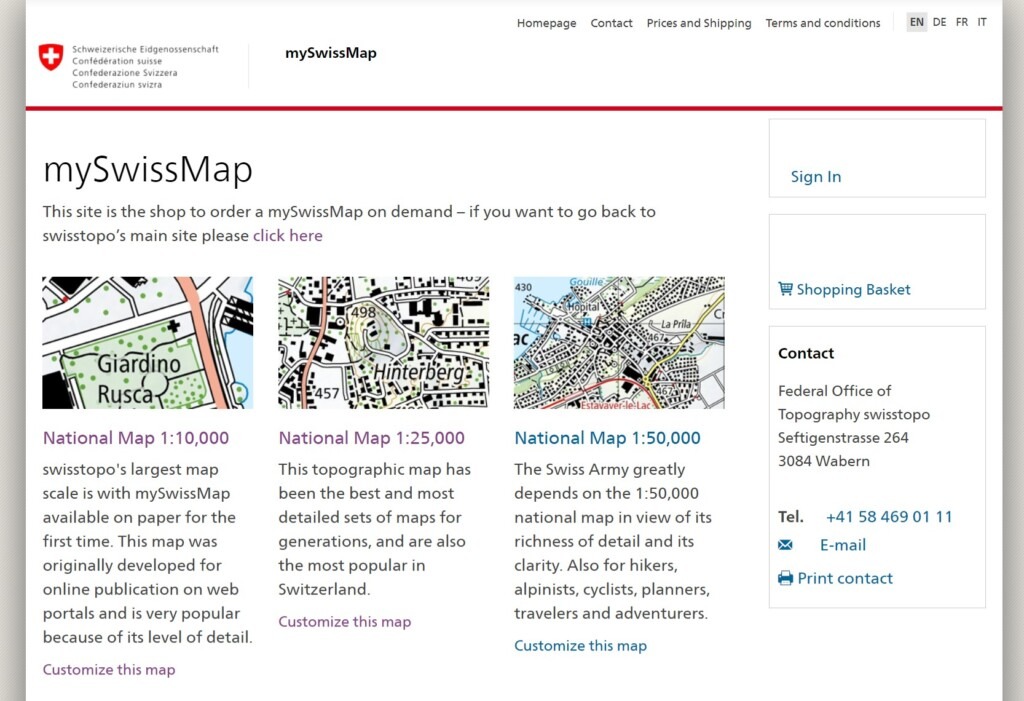Customize the 1:50,000 map
This screenshot has height=701, width=1024.
(581, 645)
